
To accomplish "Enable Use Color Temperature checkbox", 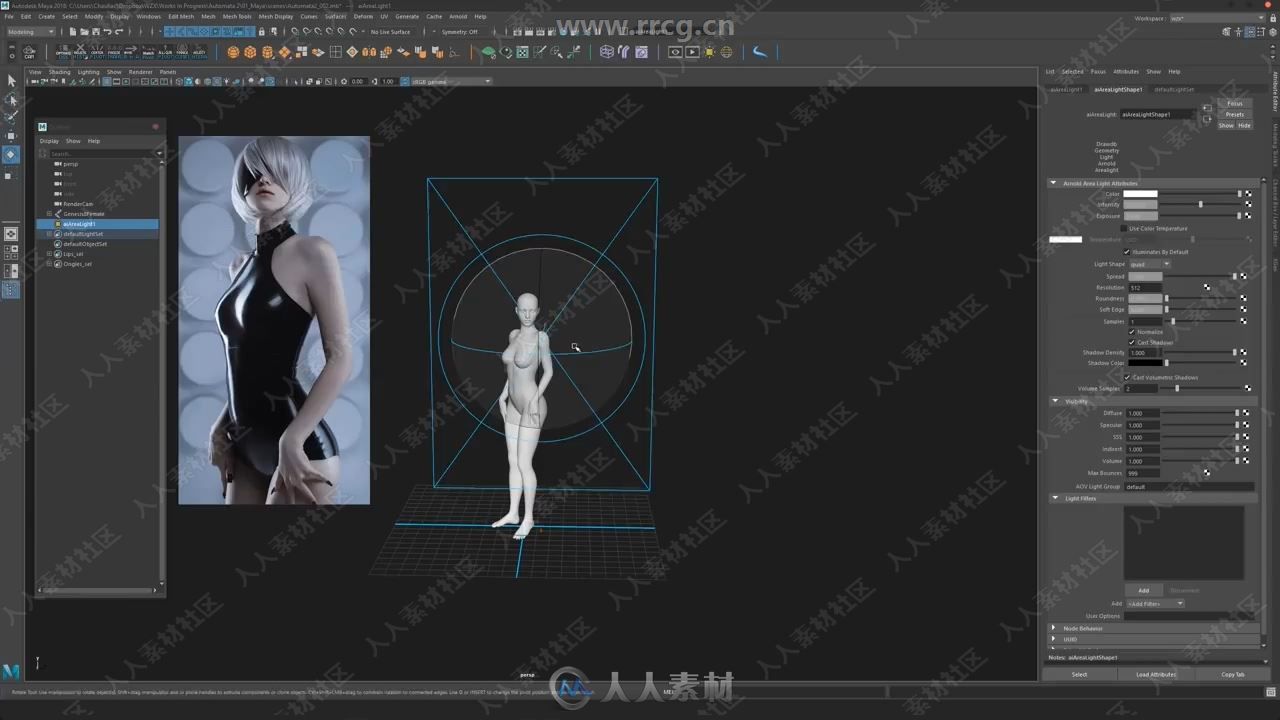I will 1124,229.
